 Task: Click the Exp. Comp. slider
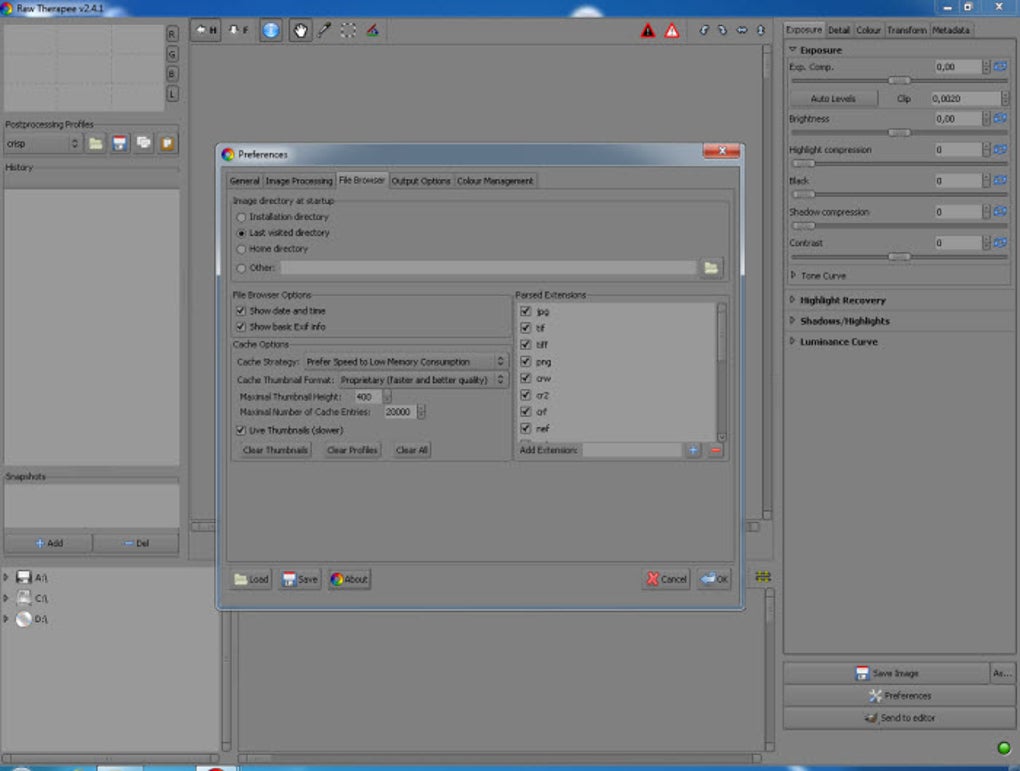[x=899, y=80]
